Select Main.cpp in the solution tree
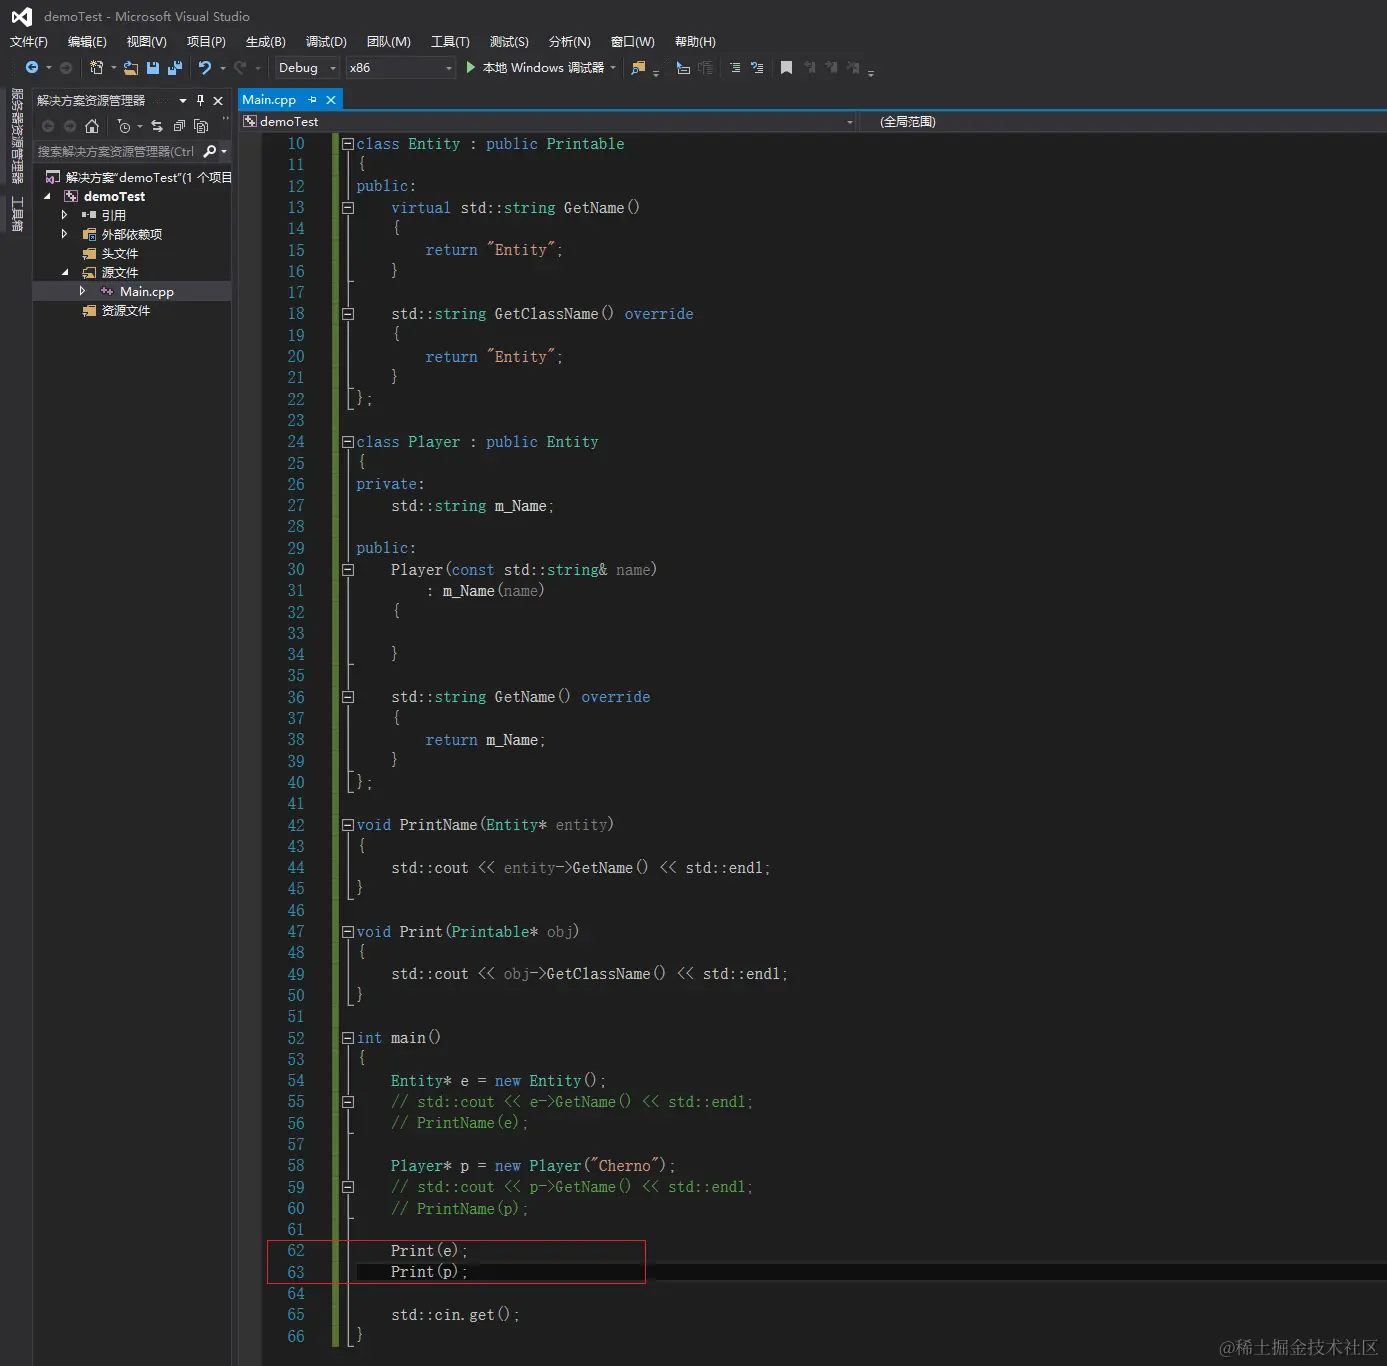The image size is (1387, 1366). click(x=146, y=292)
